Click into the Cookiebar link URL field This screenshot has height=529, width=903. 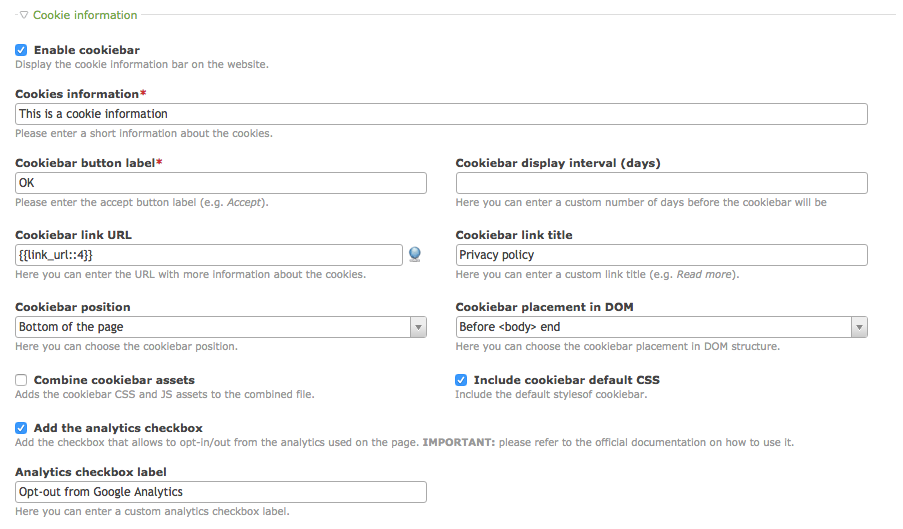[209, 255]
